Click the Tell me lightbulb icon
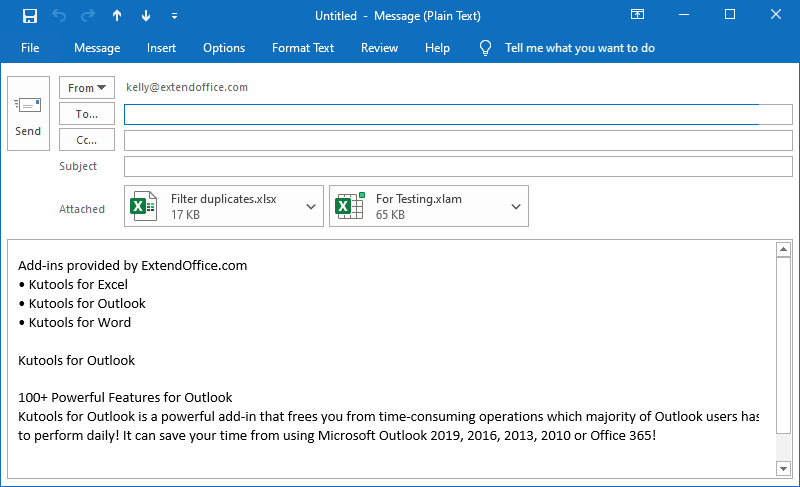Image resolution: width=800 pixels, height=487 pixels. pos(486,48)
